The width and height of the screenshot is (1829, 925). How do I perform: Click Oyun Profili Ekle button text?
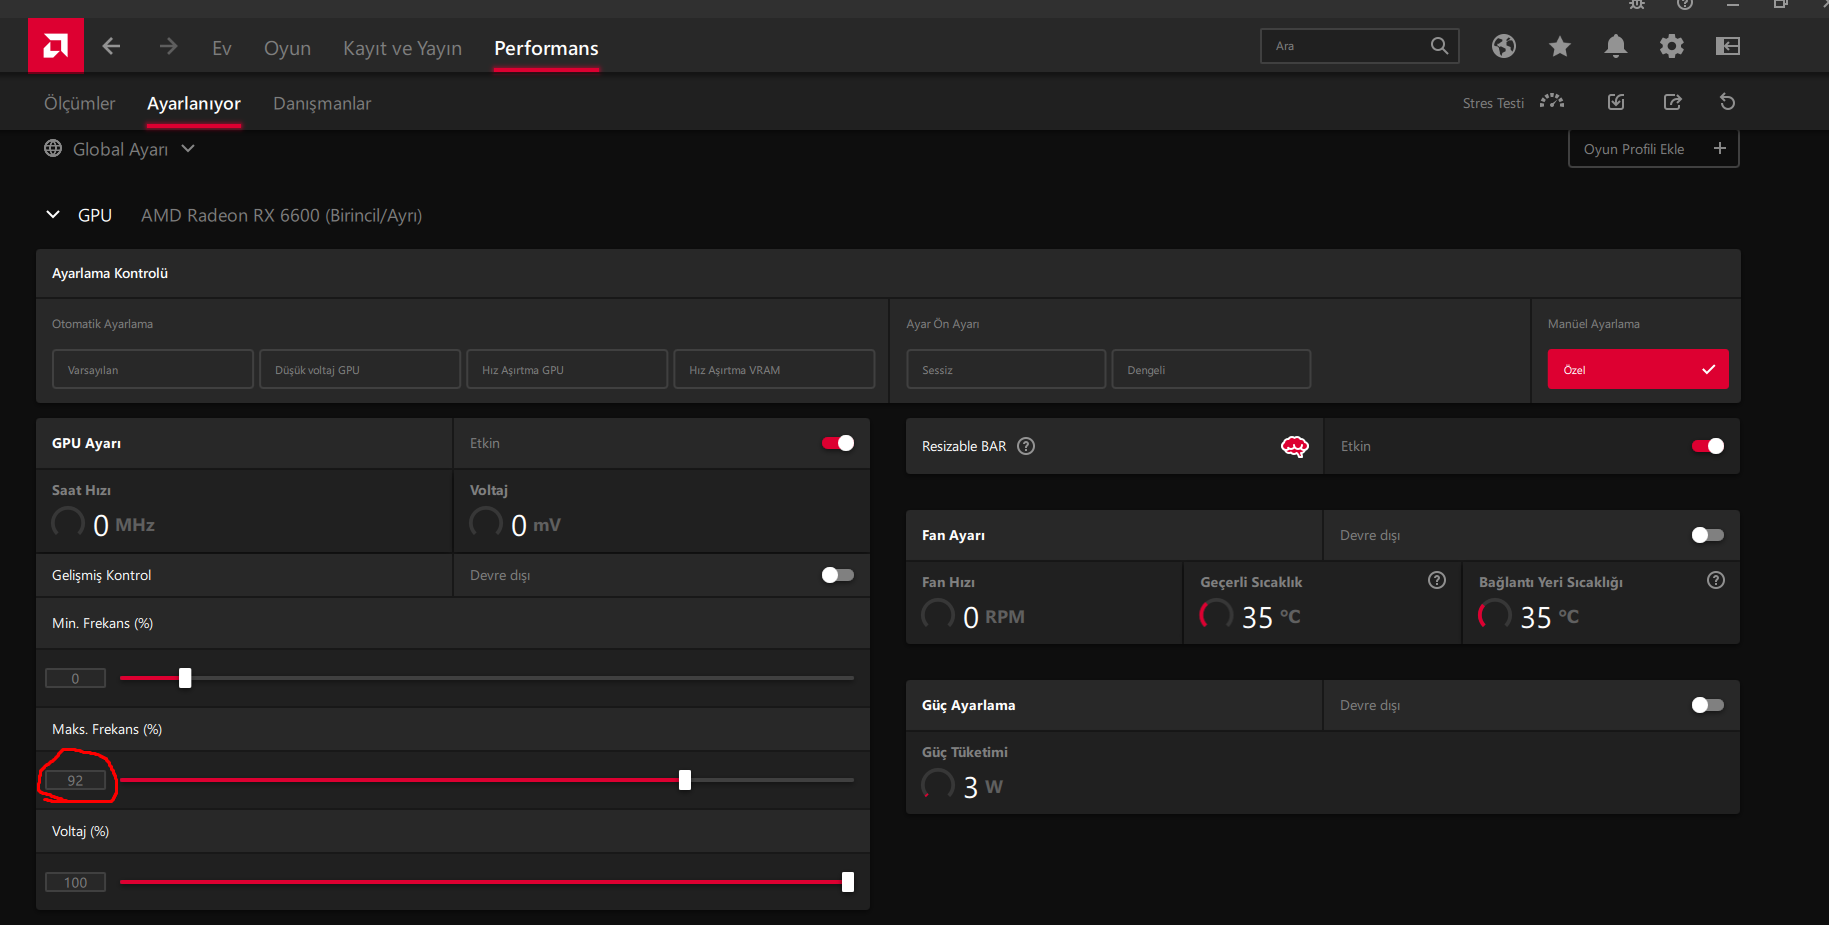[x=1634, y=149]
